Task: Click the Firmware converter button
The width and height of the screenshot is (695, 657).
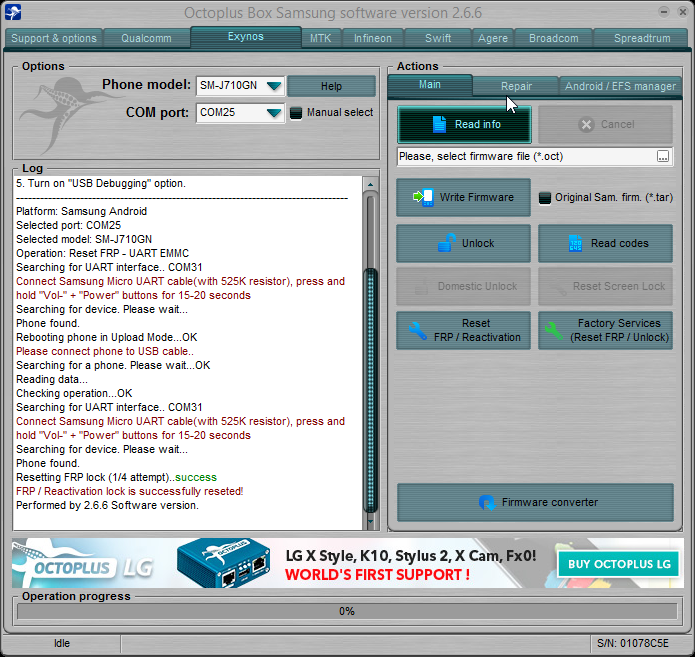Action: click(535, 502)
